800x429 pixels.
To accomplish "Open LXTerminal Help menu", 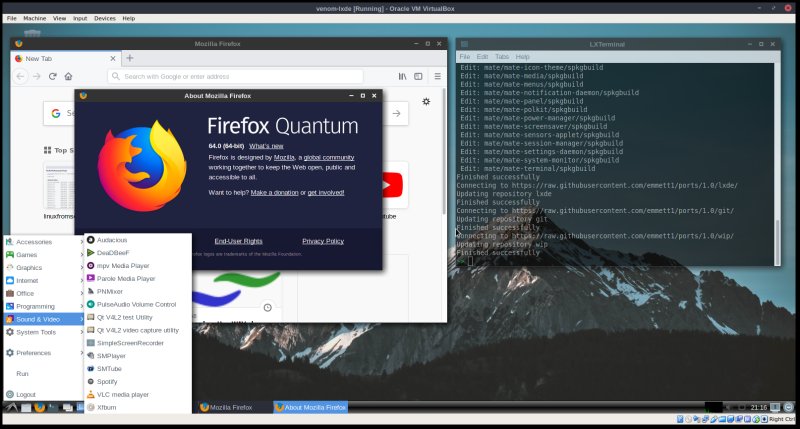I will click(x=522, y=57).
